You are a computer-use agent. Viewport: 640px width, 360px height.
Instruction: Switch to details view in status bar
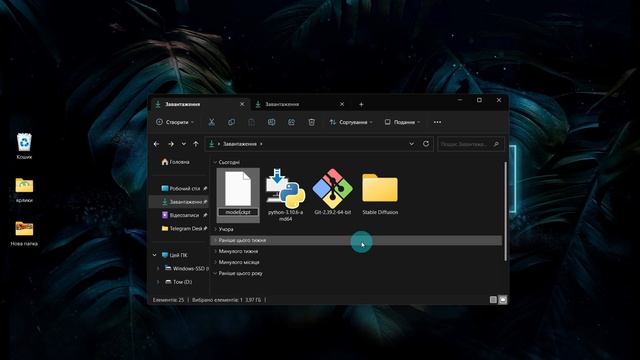493,300
